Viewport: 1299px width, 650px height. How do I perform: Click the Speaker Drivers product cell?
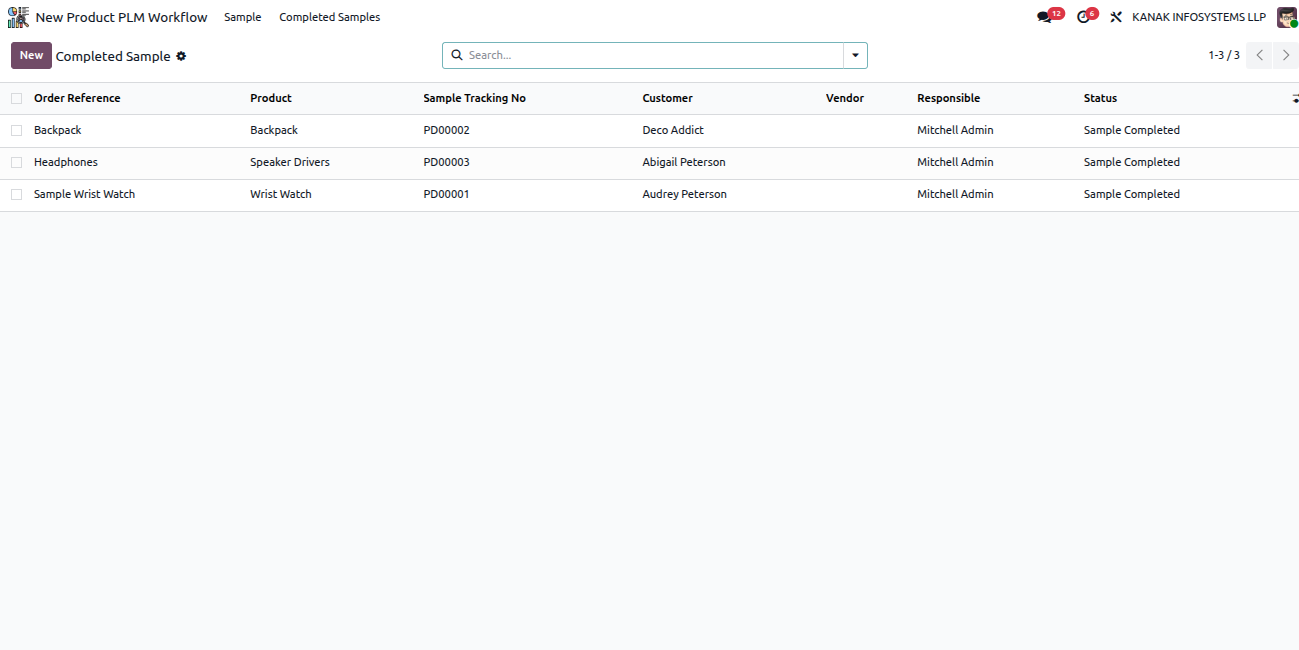pos(290,162)
